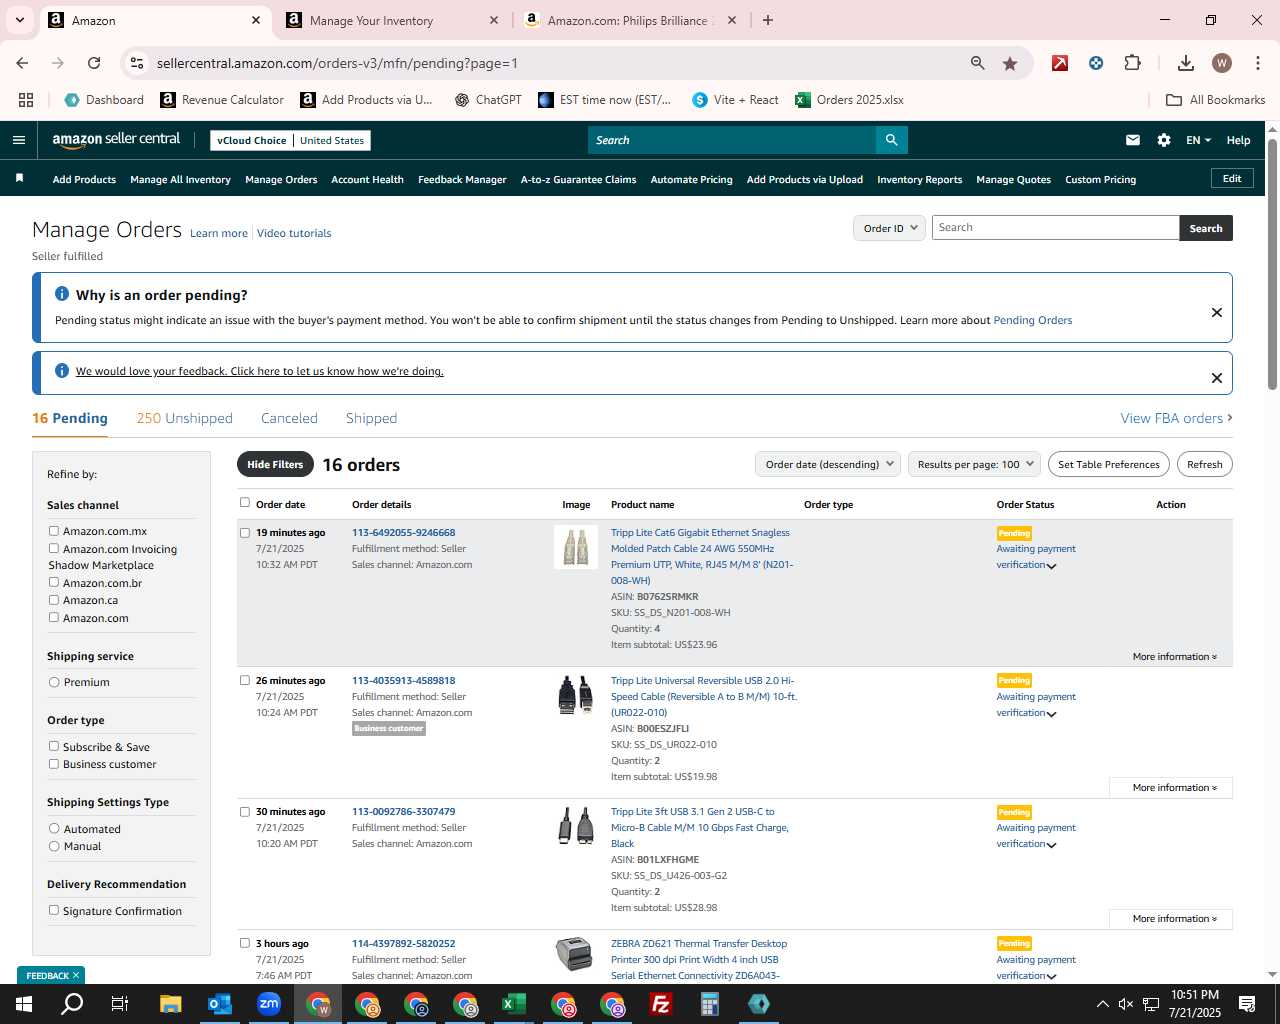
Task: Open View FBA orders link
Action: [x=1176, y=418]
